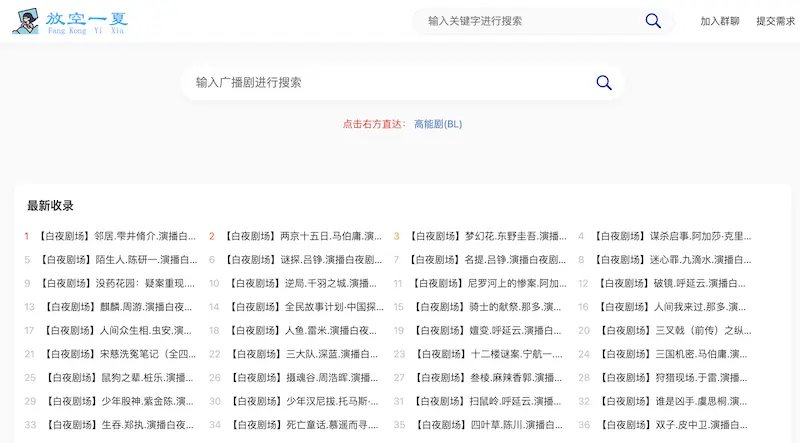Open entry 15 骑士的献祭.那多
This screenshot has height=443, width=800.
pyautogui.click(x=487, y=307)
